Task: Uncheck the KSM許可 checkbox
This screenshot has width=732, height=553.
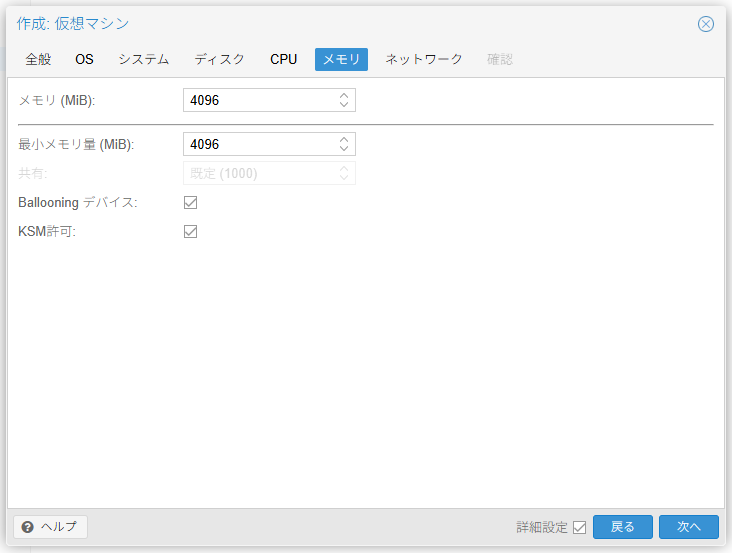Action: click(x=190, y=232)
